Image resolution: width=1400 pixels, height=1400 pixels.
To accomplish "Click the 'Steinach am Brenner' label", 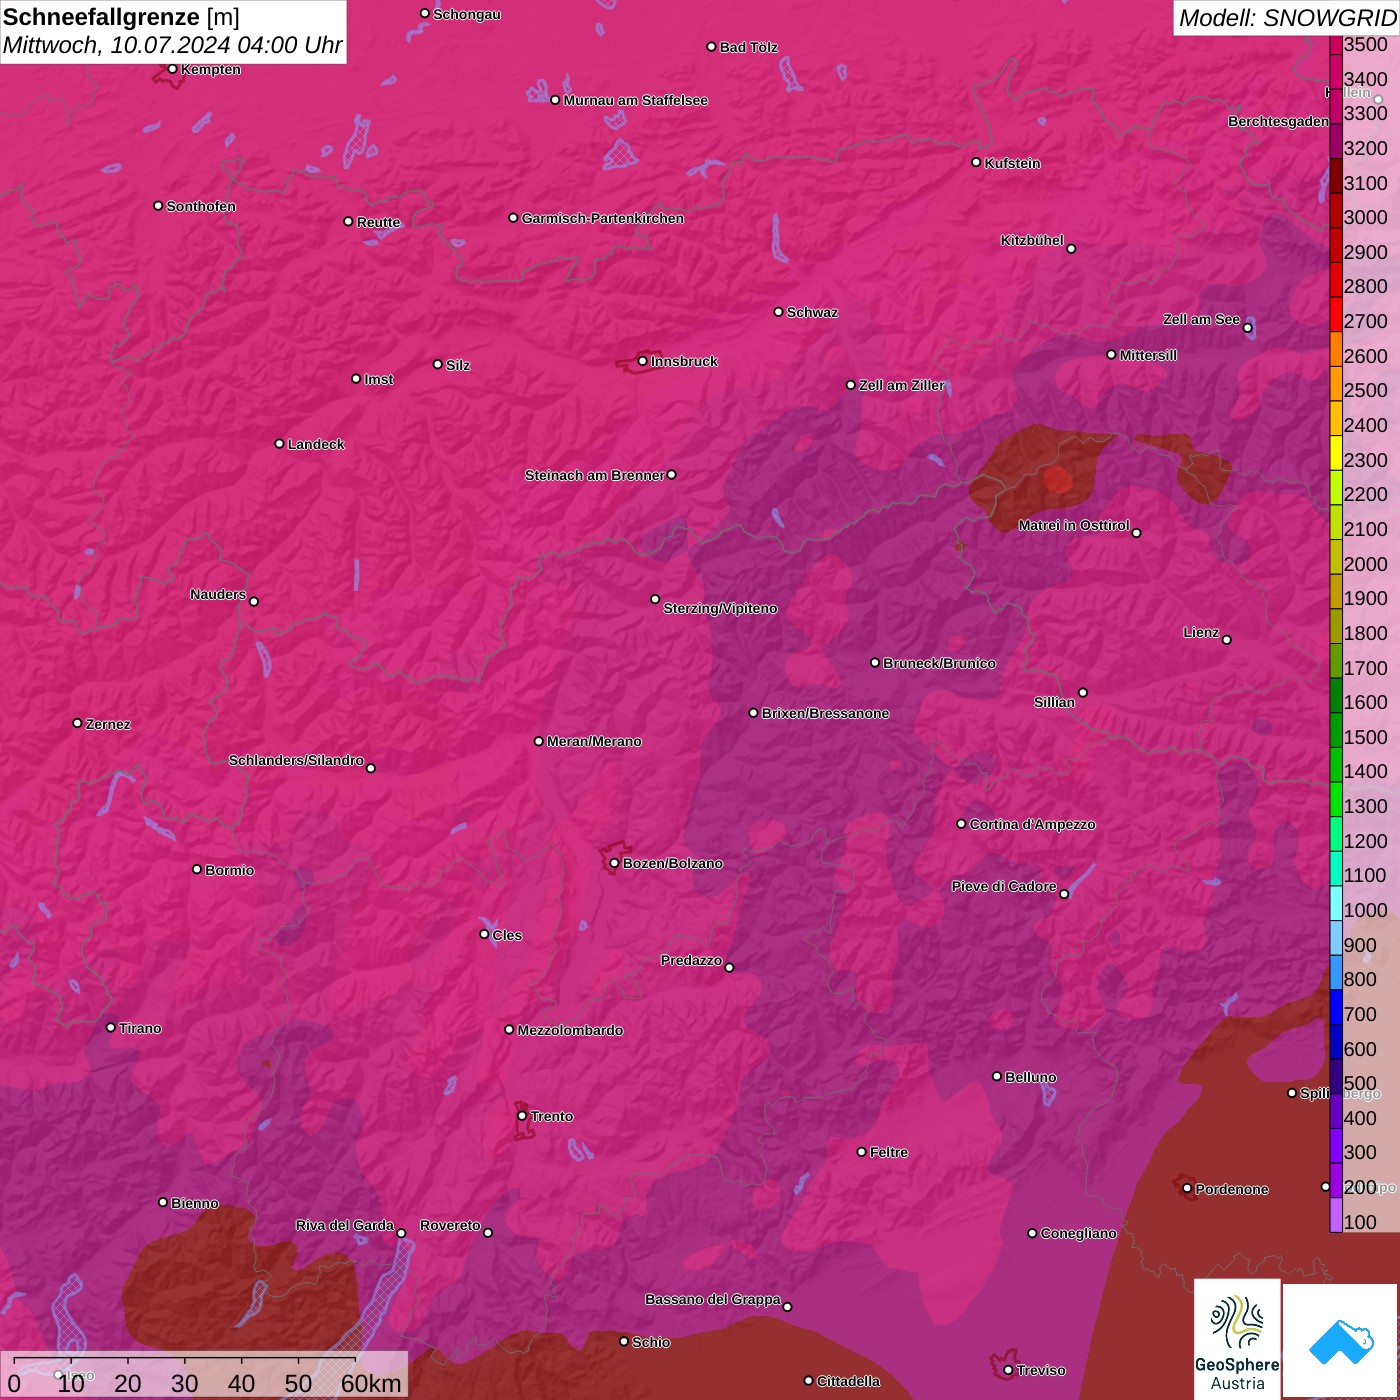I will (595, 475).
